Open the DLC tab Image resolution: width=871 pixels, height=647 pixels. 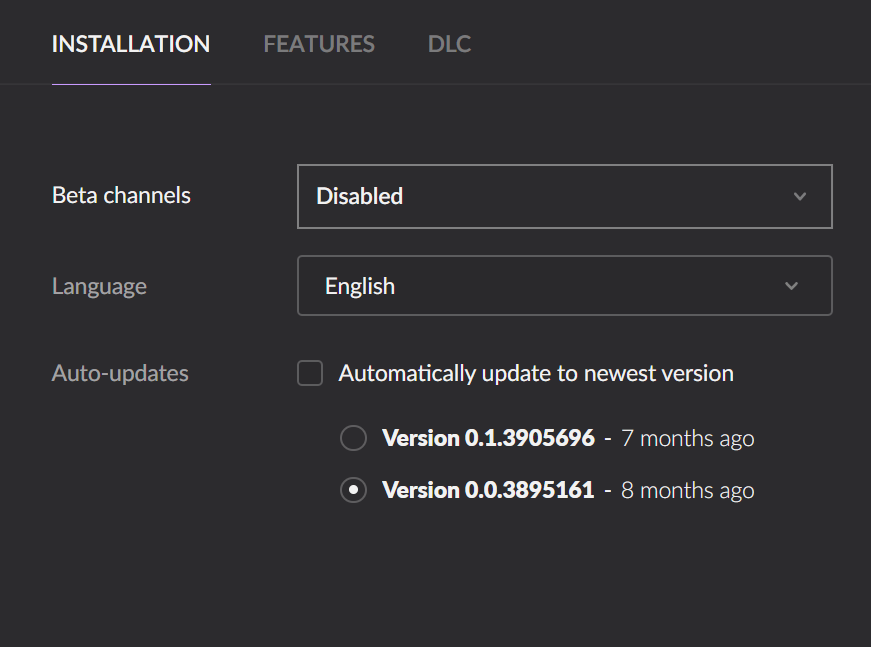449,44
